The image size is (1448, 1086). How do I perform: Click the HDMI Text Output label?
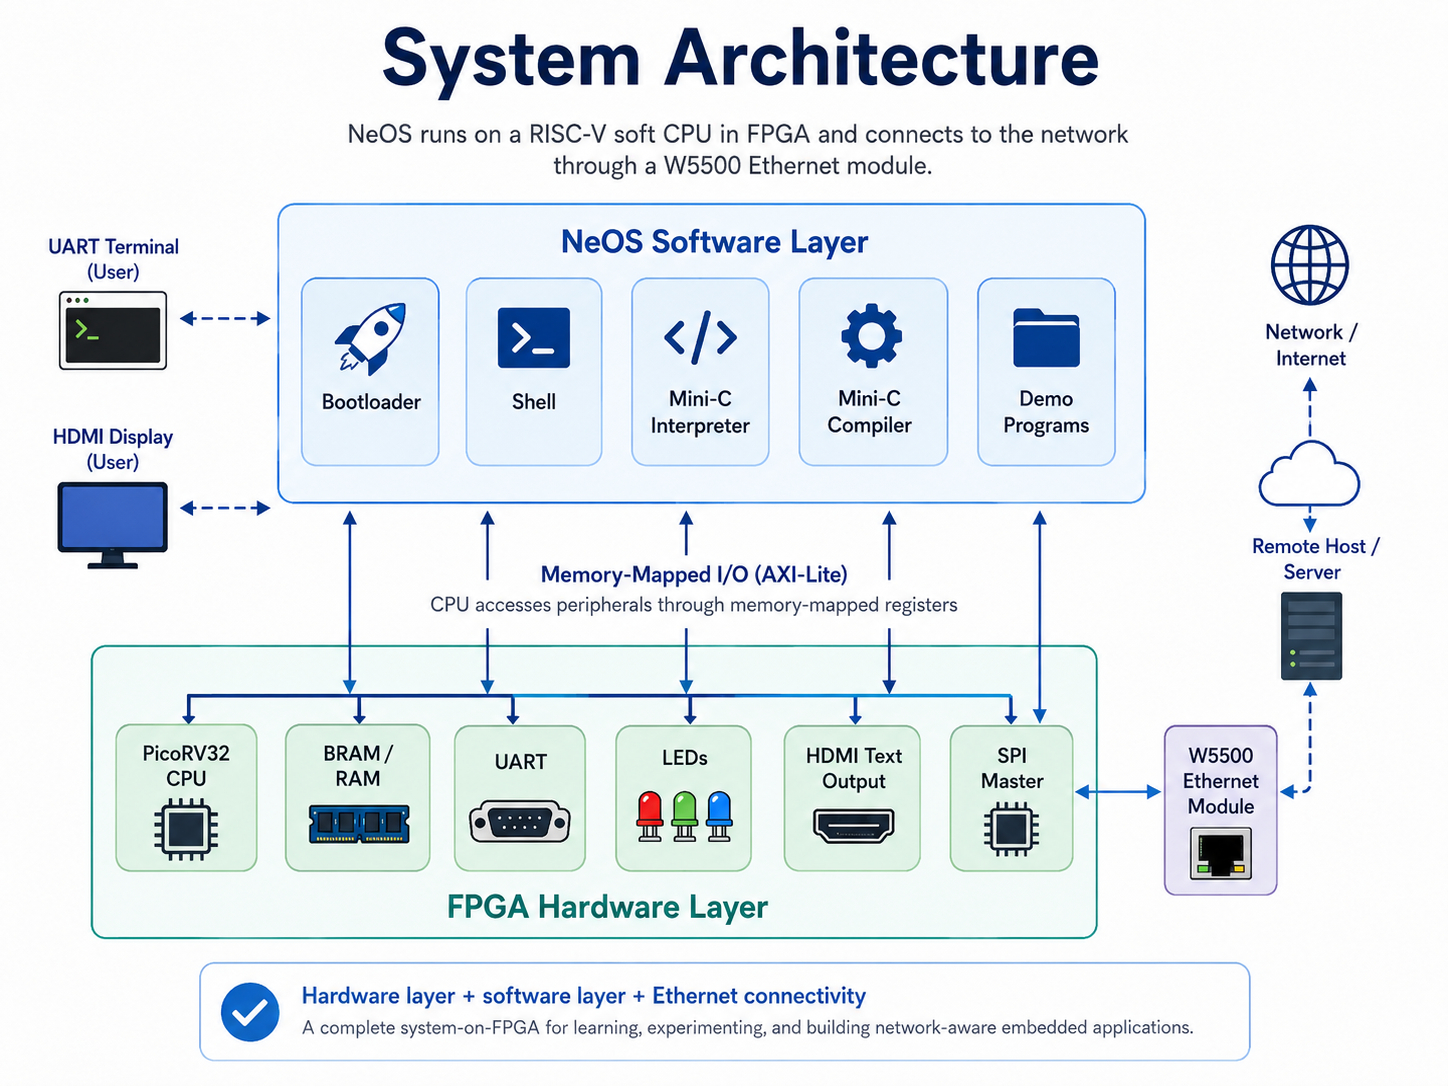(x=854, y=768)
